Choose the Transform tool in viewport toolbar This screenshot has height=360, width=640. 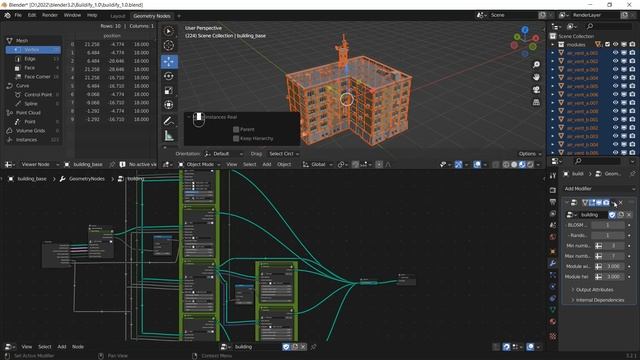click(x=169, y=105)
